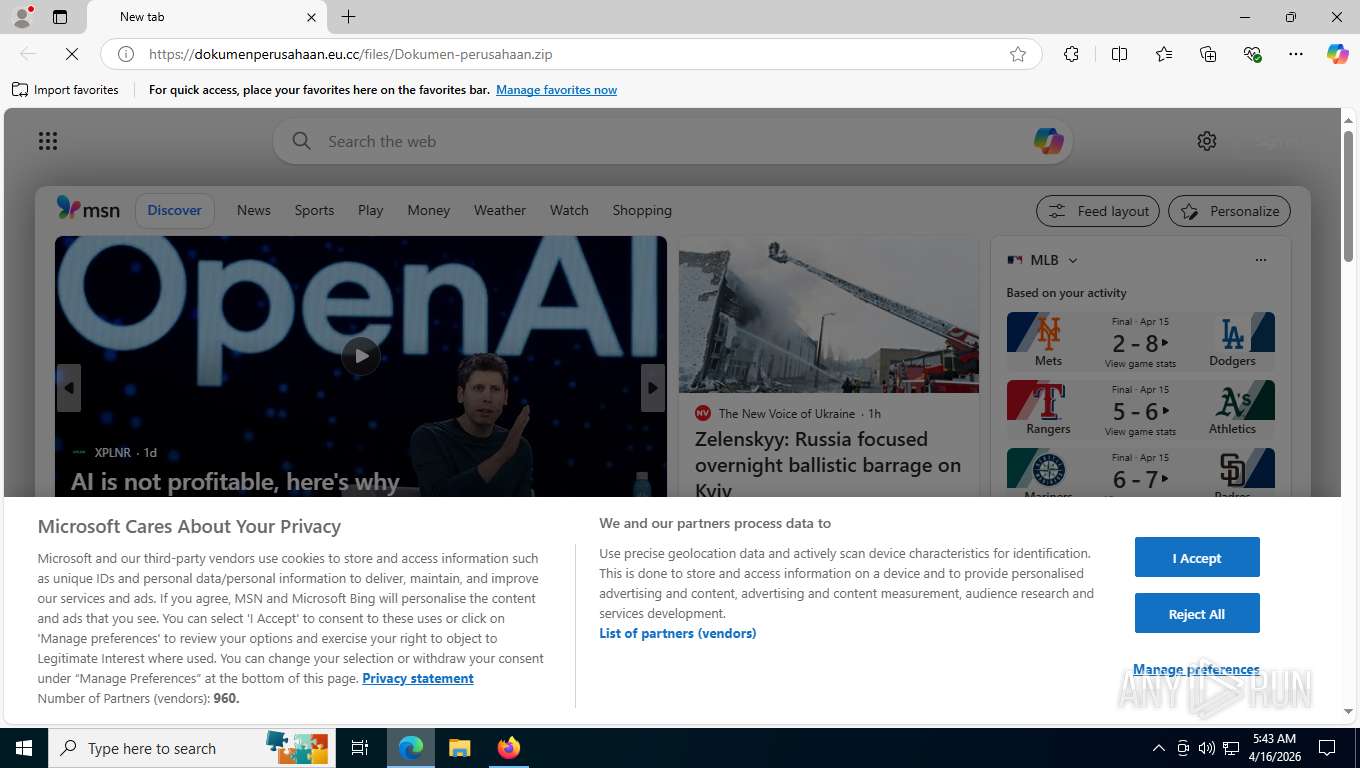Open File Explorer from taskbar

[x=459, y=748]
